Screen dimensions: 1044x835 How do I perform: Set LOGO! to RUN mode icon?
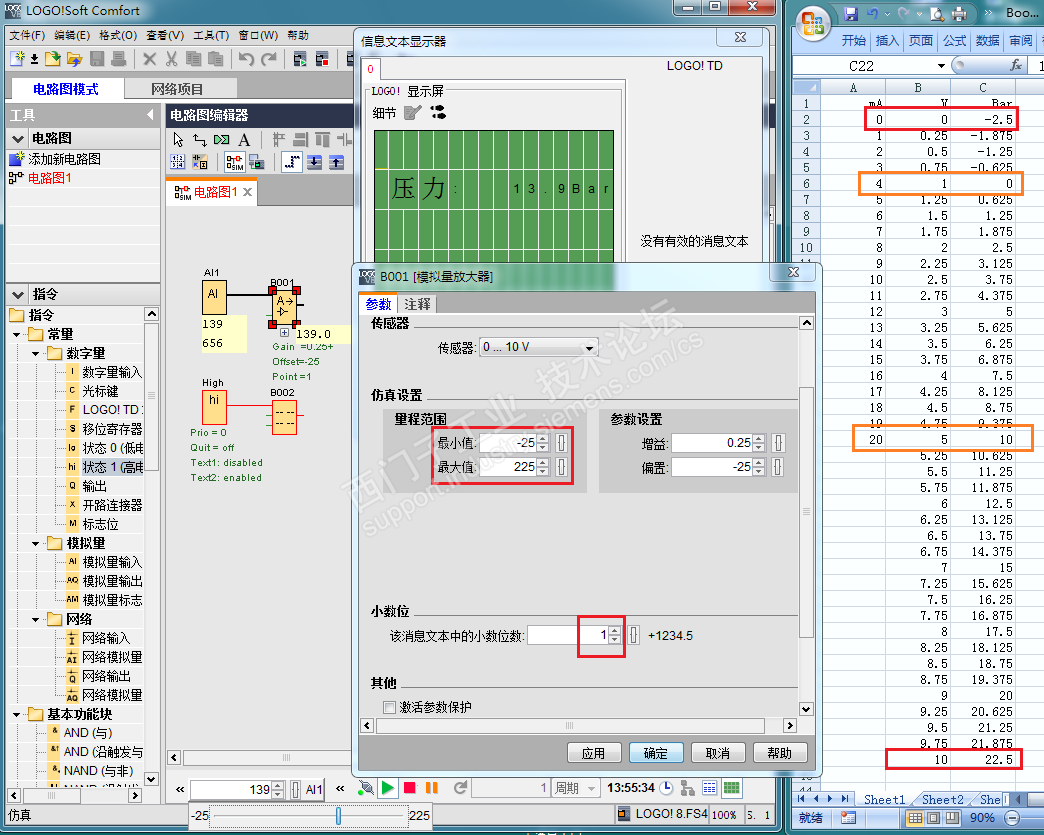tap(300, 59)
